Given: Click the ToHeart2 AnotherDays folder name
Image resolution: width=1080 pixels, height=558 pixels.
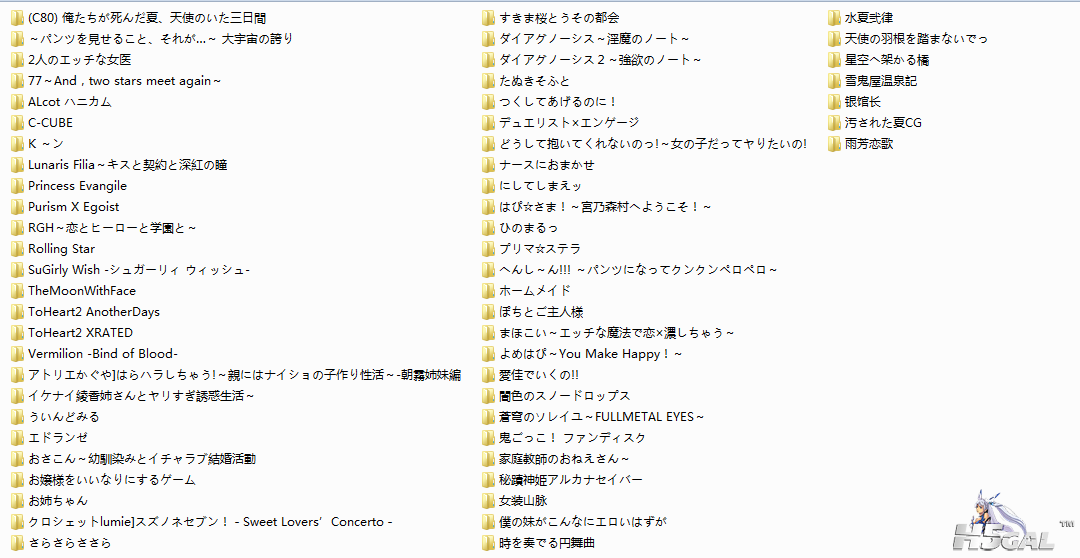Looking at the screenshot, I should point(93,312).
